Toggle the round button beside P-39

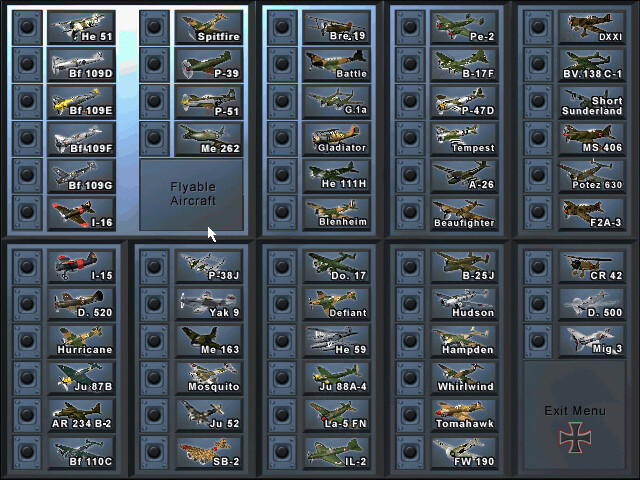[x=154, y=64]
